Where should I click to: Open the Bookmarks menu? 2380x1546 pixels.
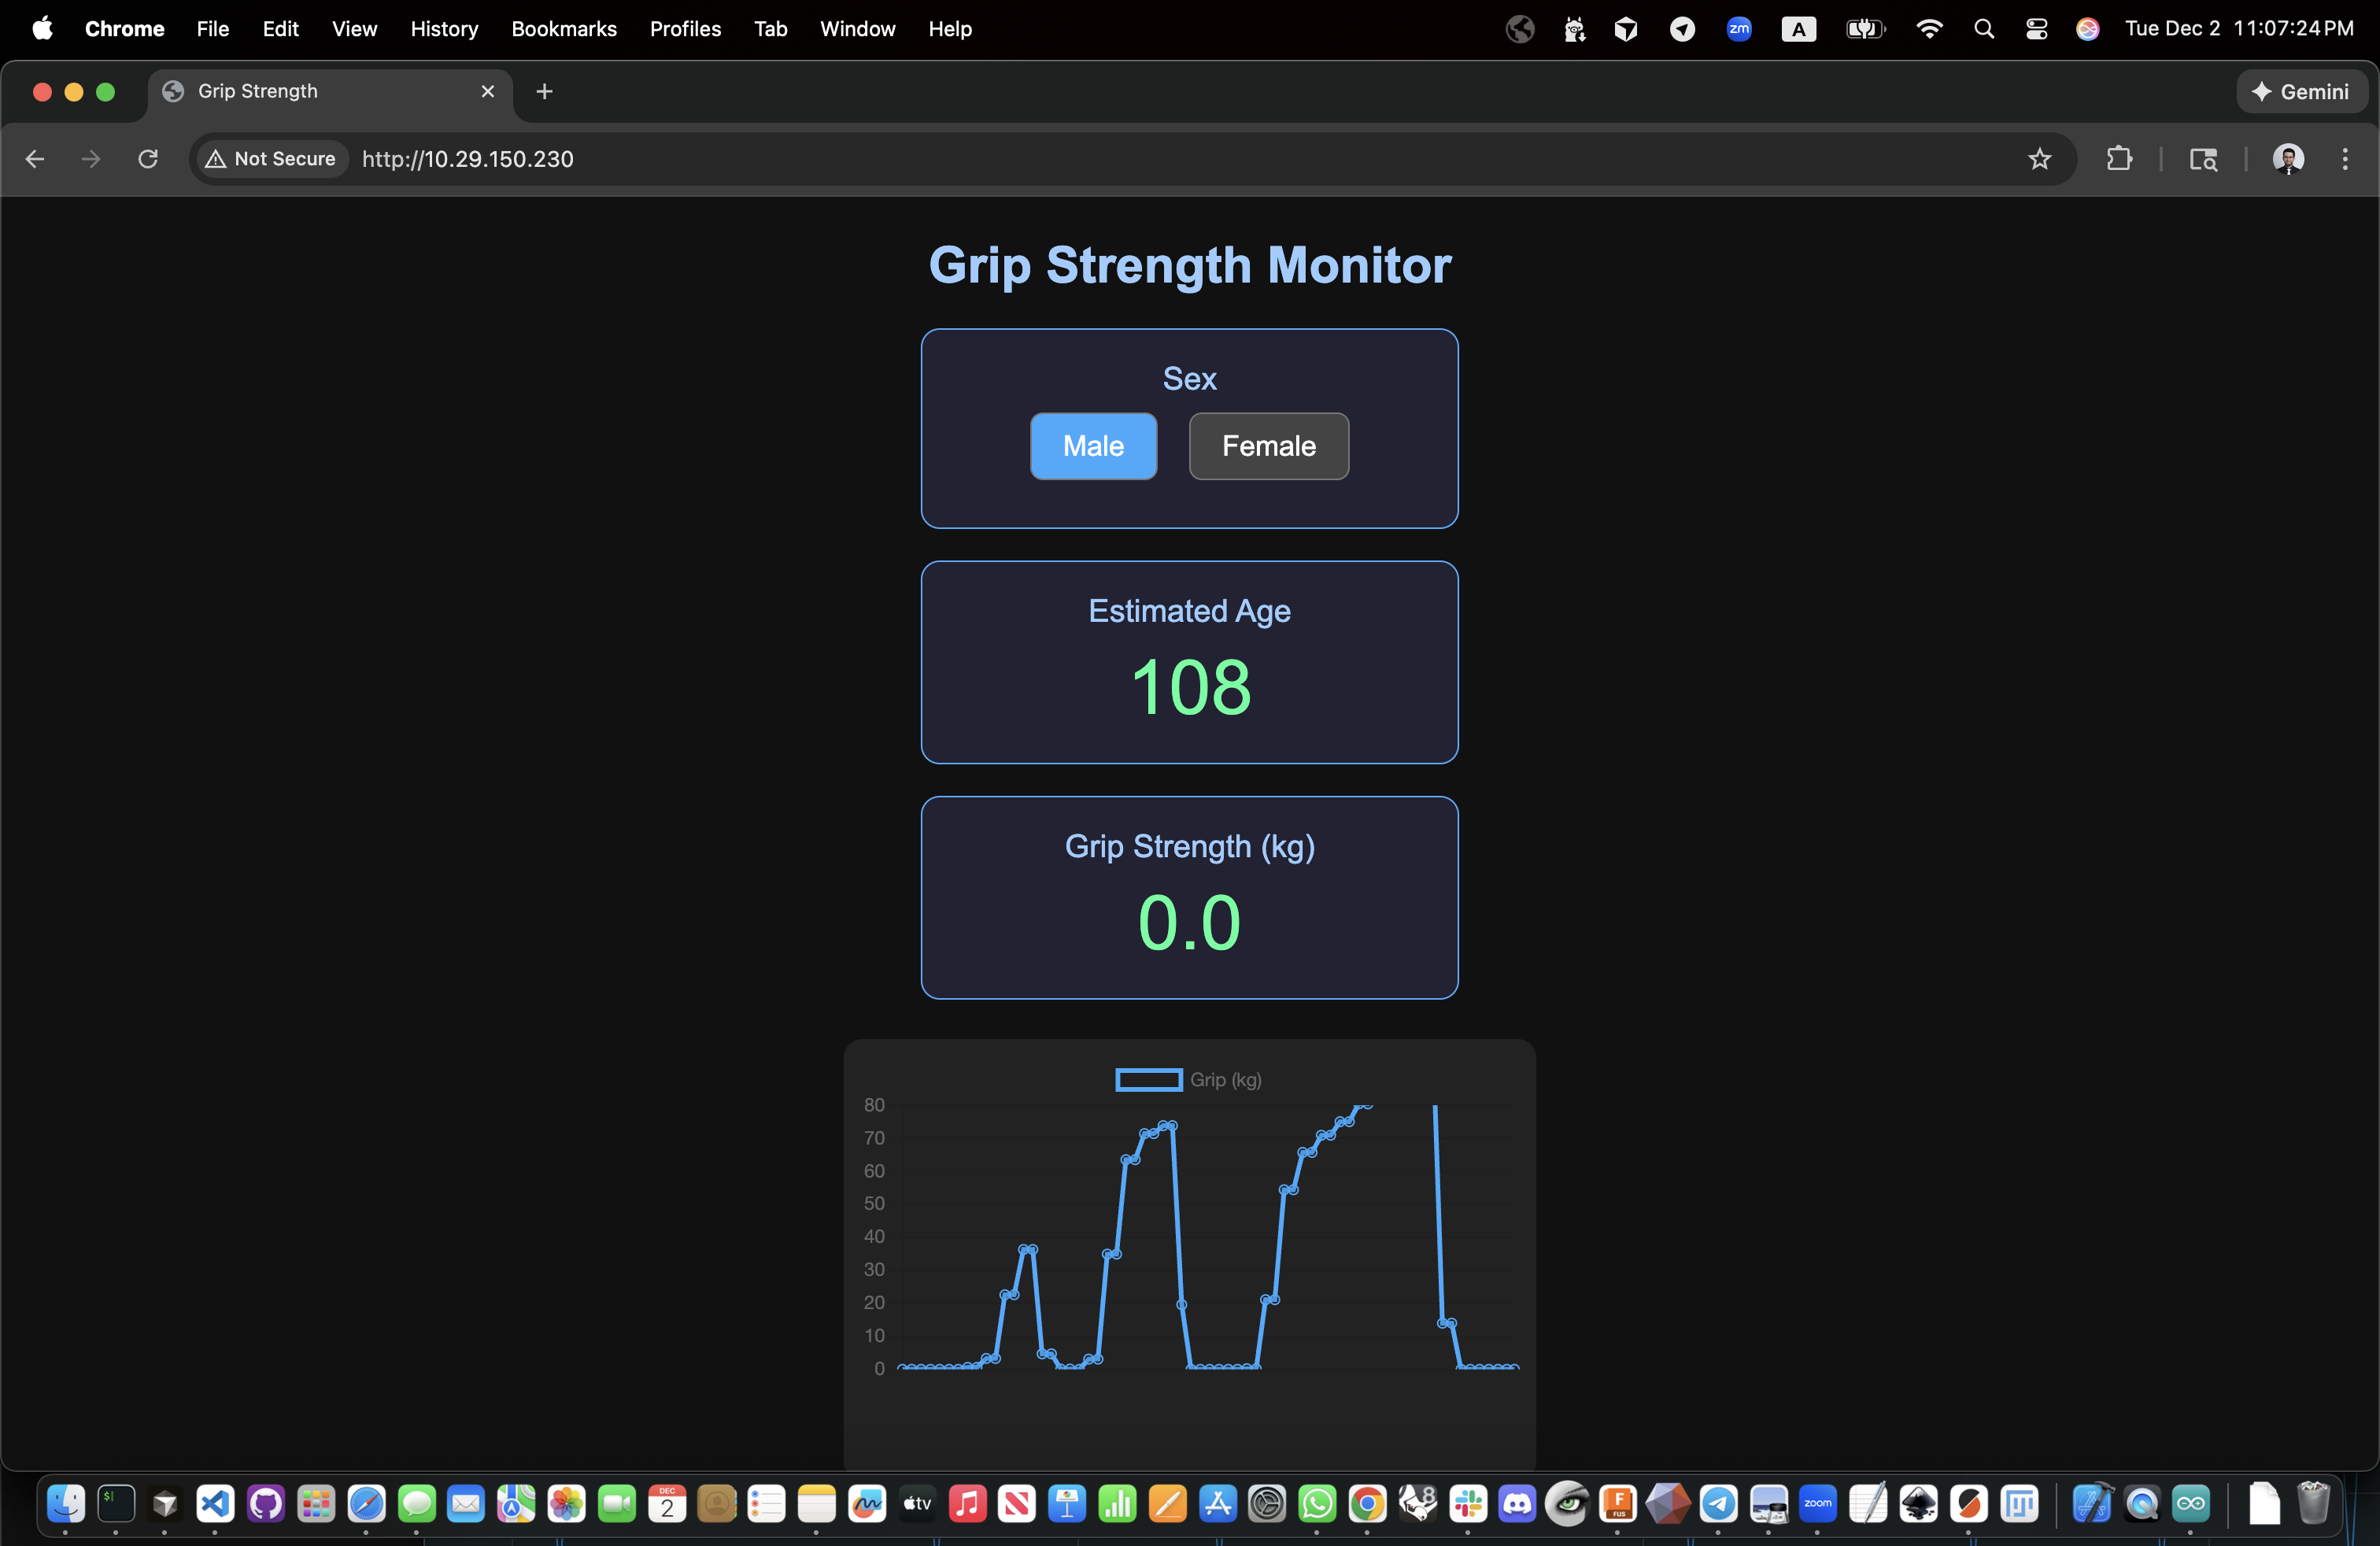click(564, 28)
